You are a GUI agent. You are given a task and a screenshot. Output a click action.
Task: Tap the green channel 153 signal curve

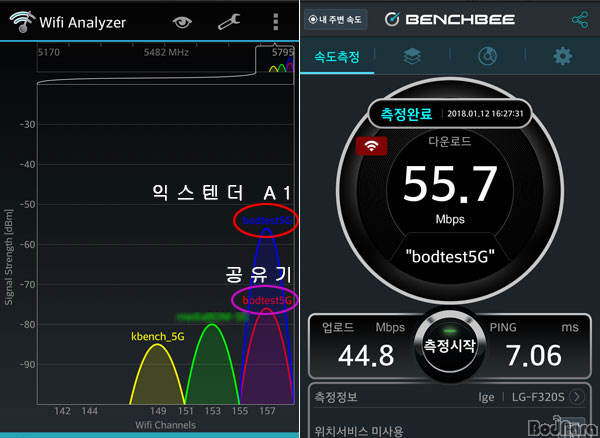(x=212, y=363)
